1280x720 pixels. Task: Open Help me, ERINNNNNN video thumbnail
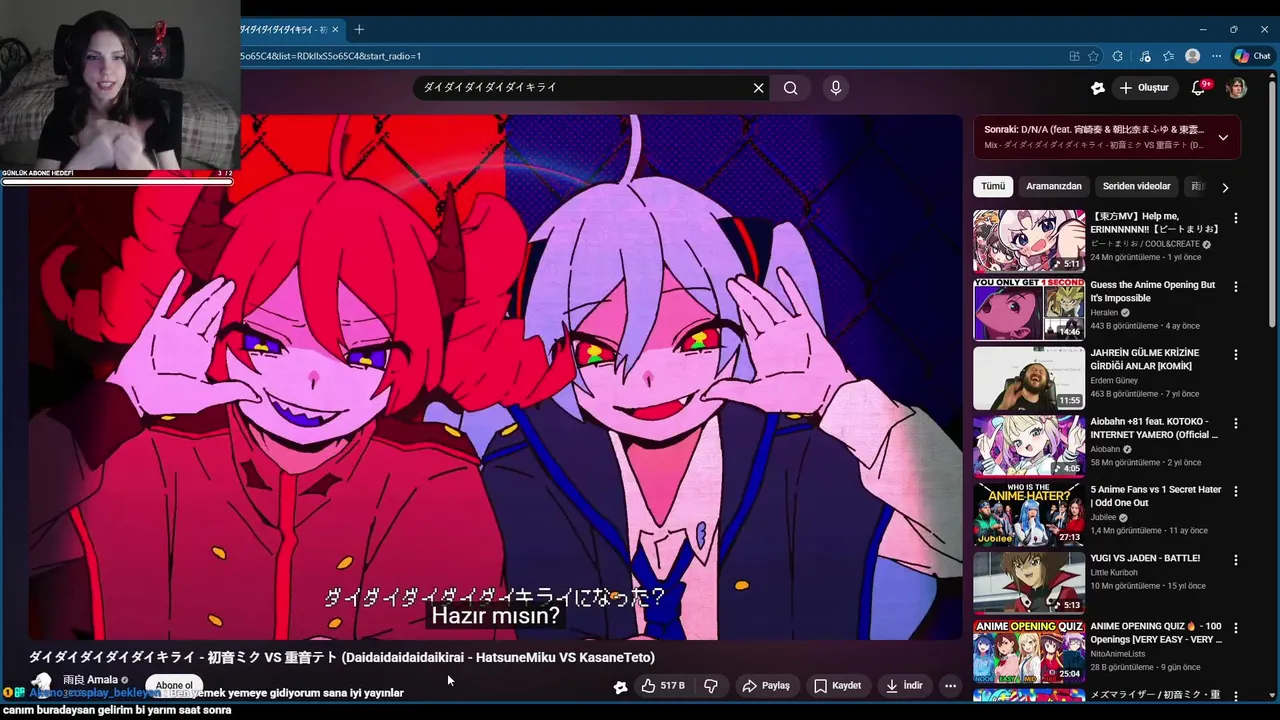coord(1029,241)
